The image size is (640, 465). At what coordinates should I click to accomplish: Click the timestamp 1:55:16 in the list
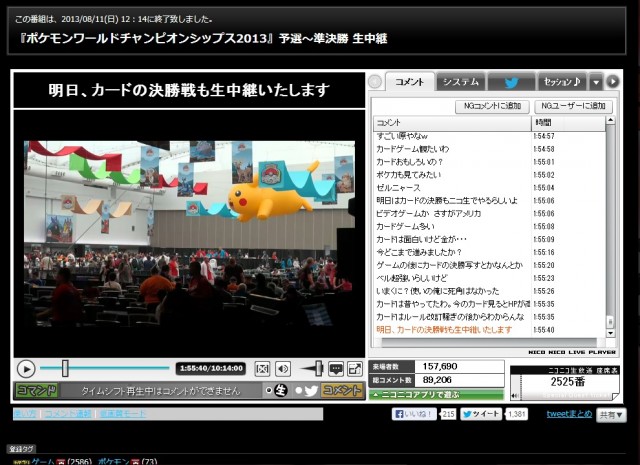(x=544, y=252)
